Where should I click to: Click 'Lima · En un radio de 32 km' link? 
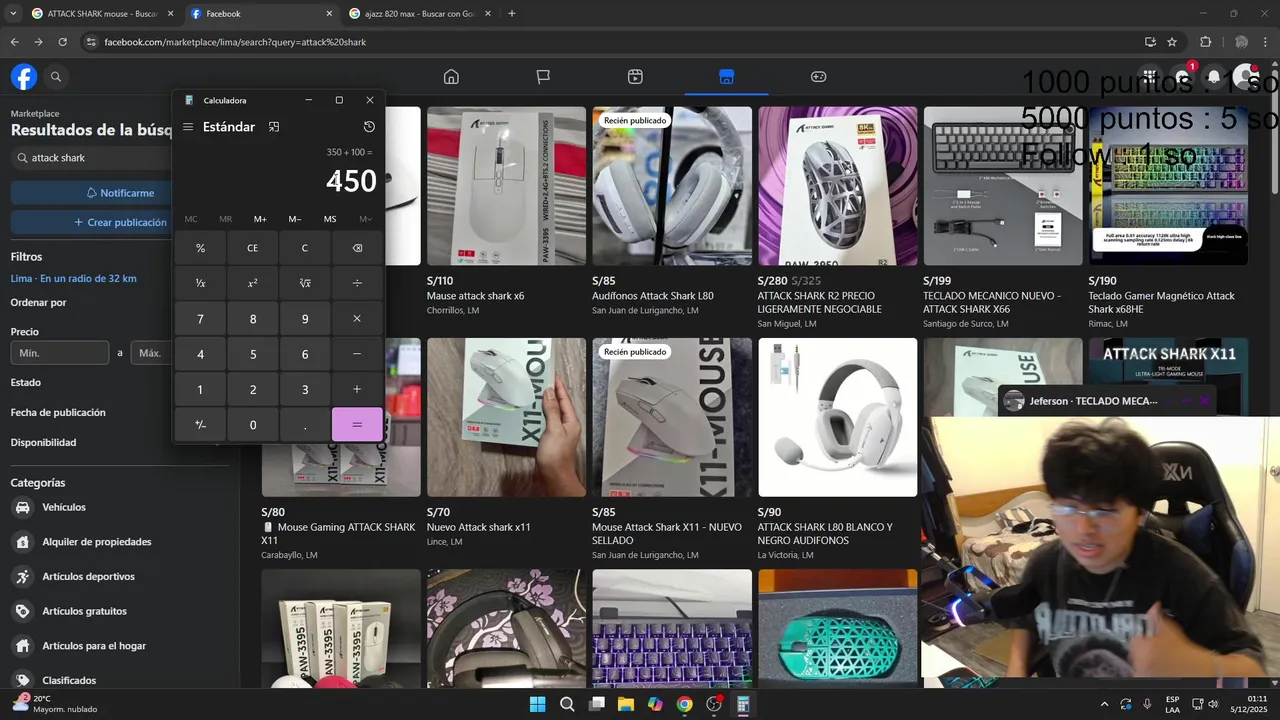[x=74, y=278]
